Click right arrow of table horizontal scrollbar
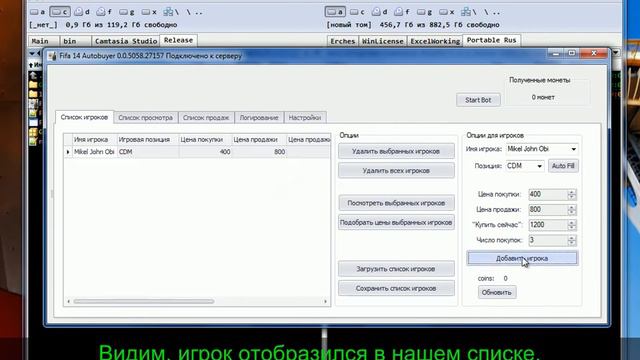 point(325,301)
